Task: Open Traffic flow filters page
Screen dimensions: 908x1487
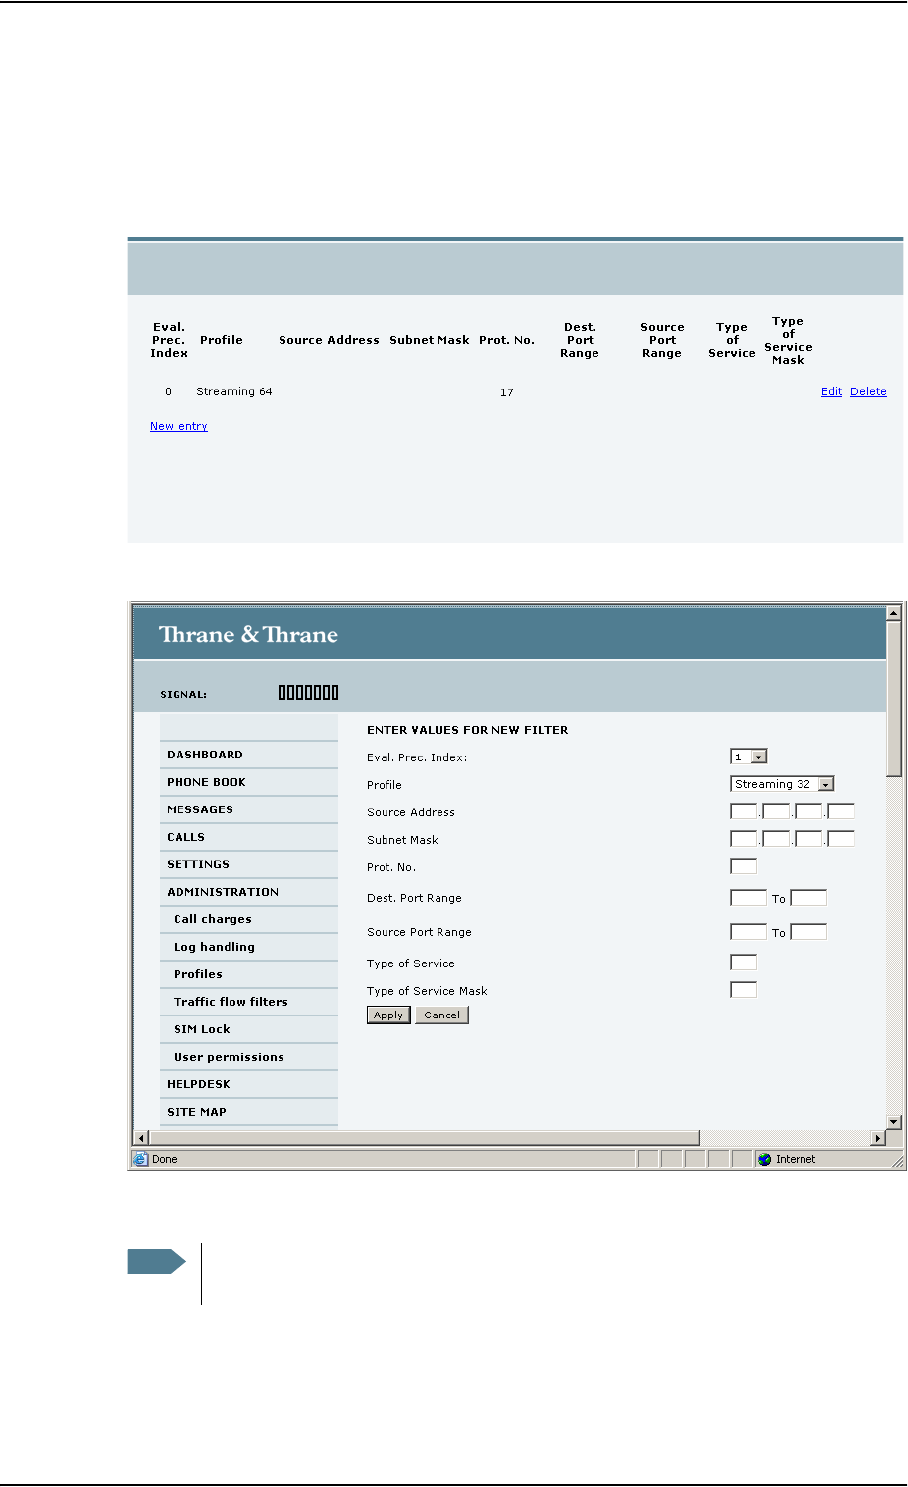Action: (x=249, y=1002)
